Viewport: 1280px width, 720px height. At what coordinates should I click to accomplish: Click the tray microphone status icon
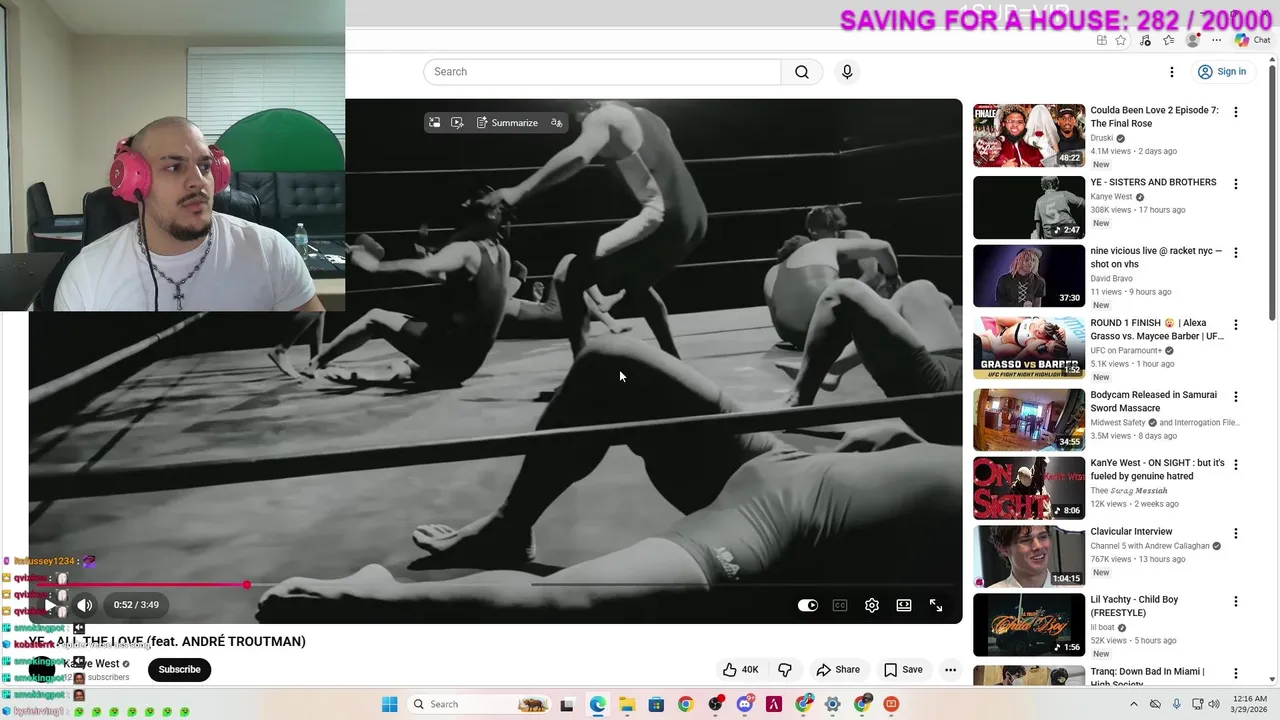click(1177, 704)
